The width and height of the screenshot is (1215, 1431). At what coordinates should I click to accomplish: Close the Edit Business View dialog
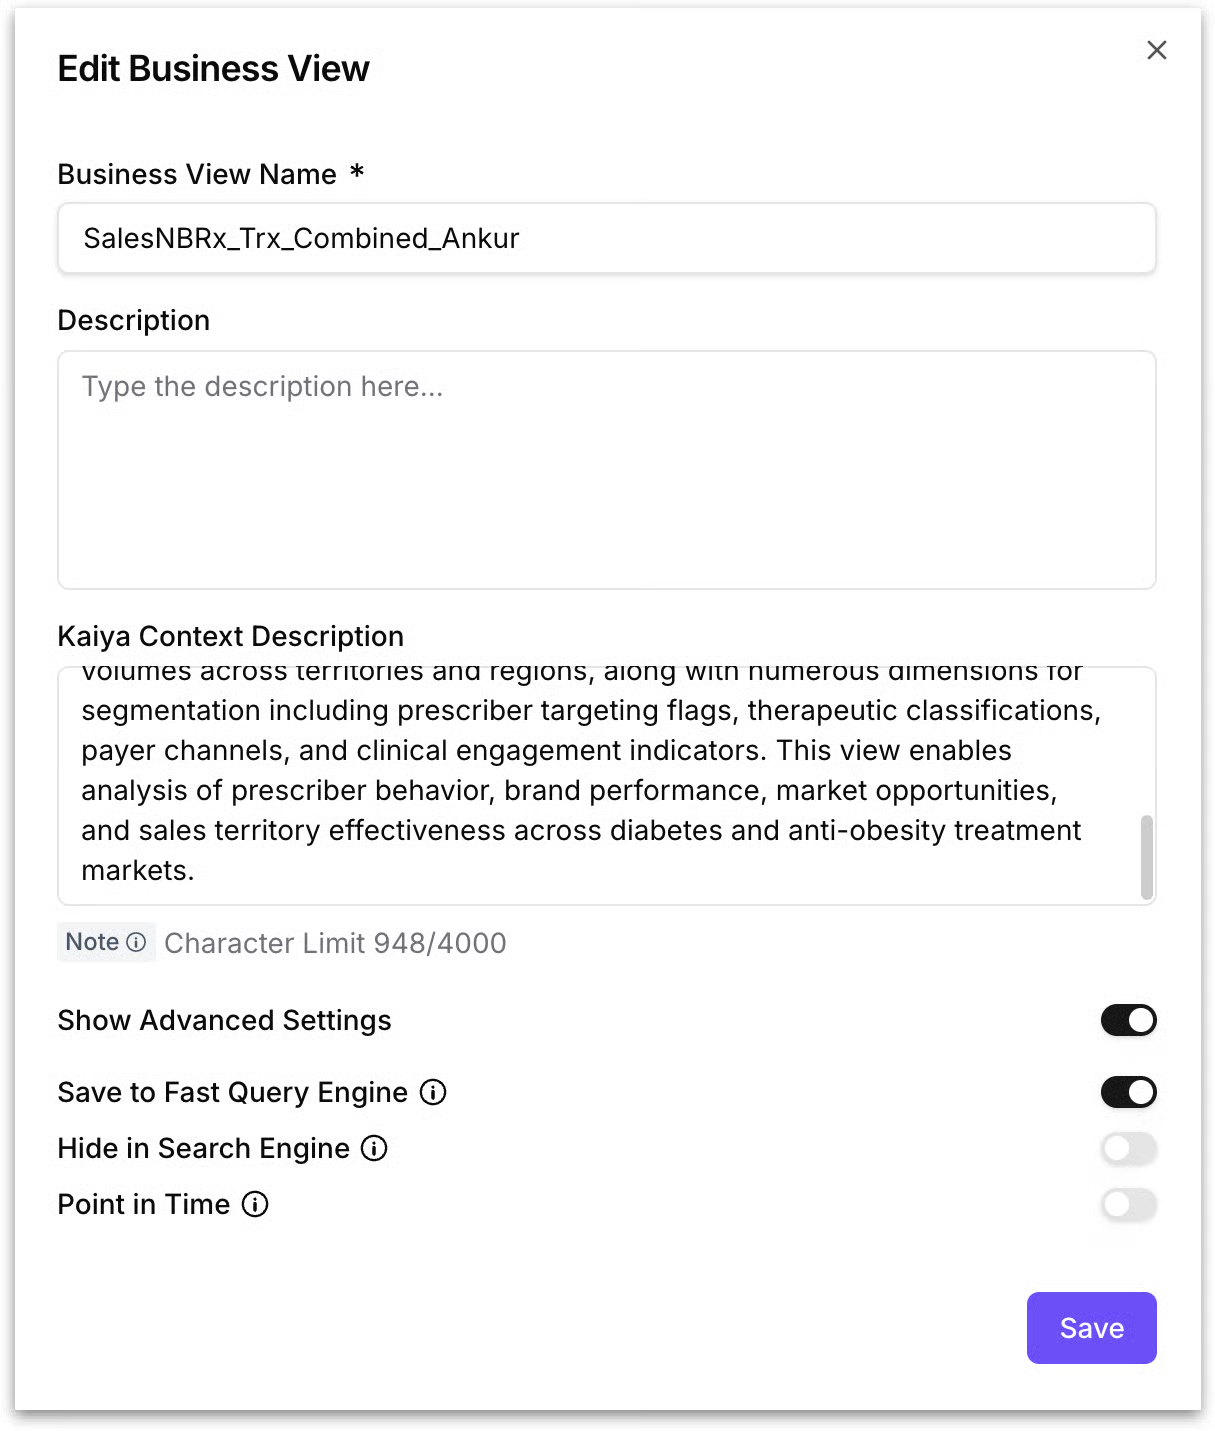point(1156,50)
